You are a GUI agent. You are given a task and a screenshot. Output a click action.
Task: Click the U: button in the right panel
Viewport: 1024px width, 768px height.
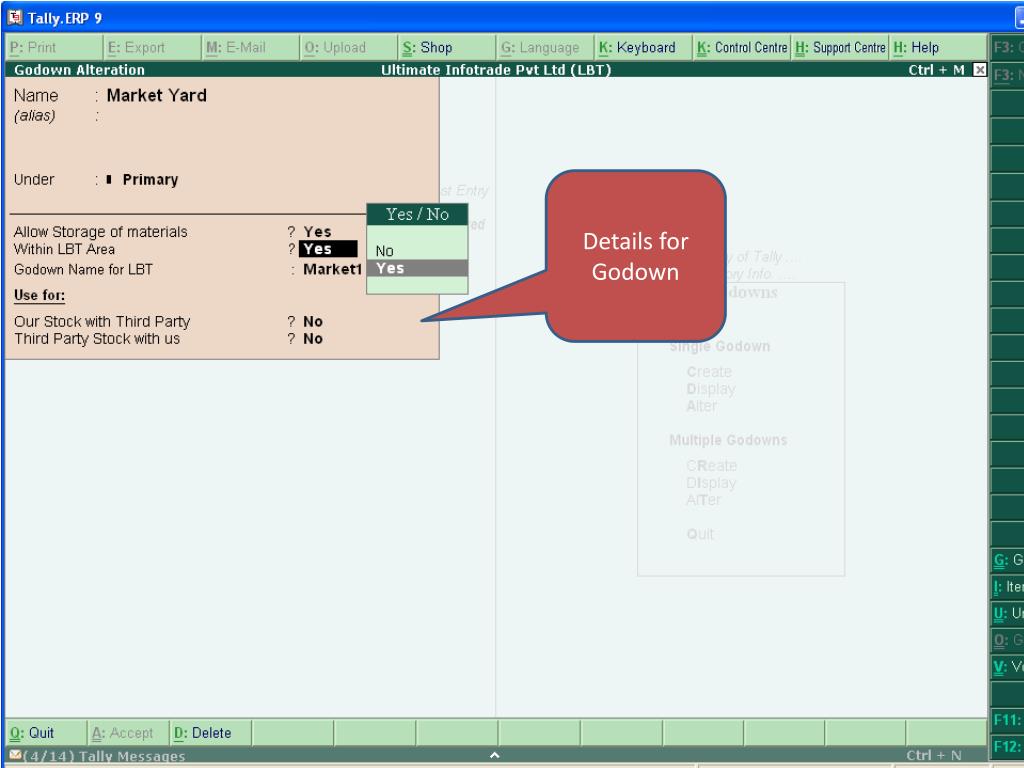[1007, 613]
